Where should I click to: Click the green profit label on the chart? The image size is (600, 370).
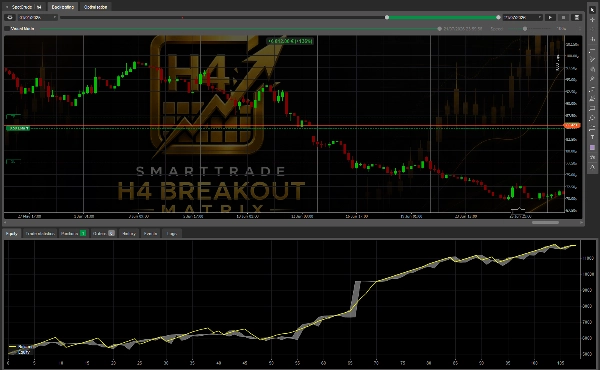coord(290,41)
